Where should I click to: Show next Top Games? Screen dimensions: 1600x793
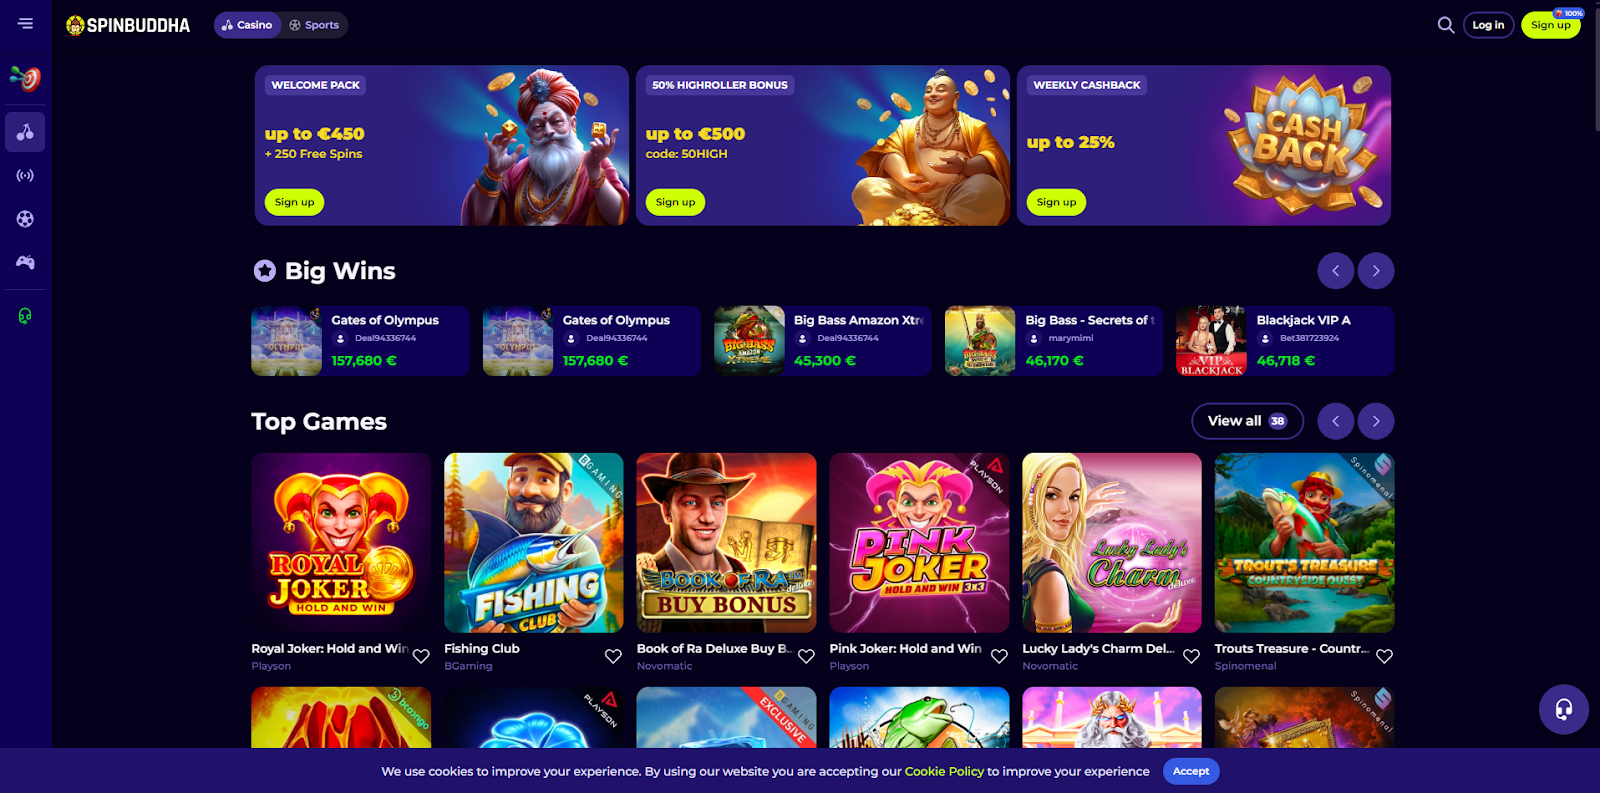[1376, 421]
